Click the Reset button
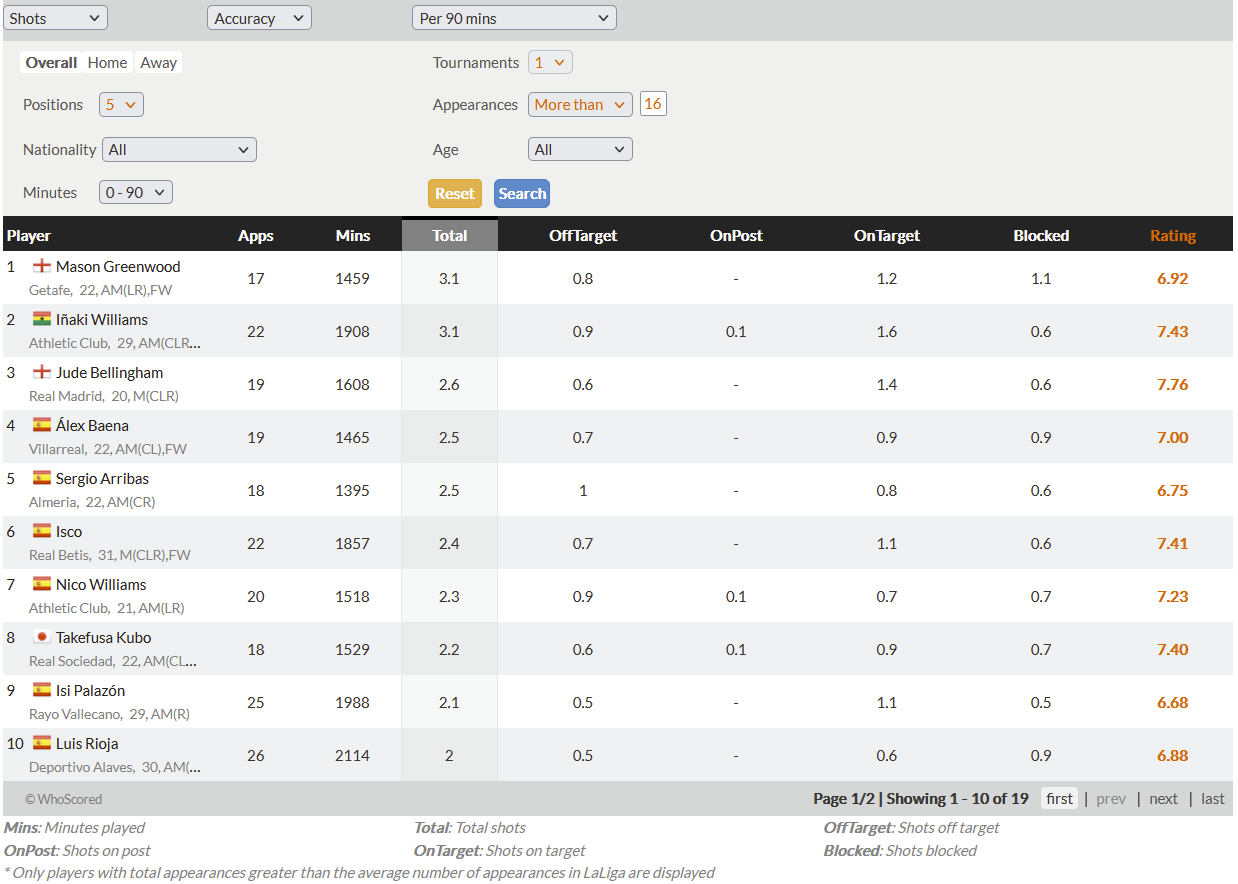The image size is (1238, 884). (455, 193)
